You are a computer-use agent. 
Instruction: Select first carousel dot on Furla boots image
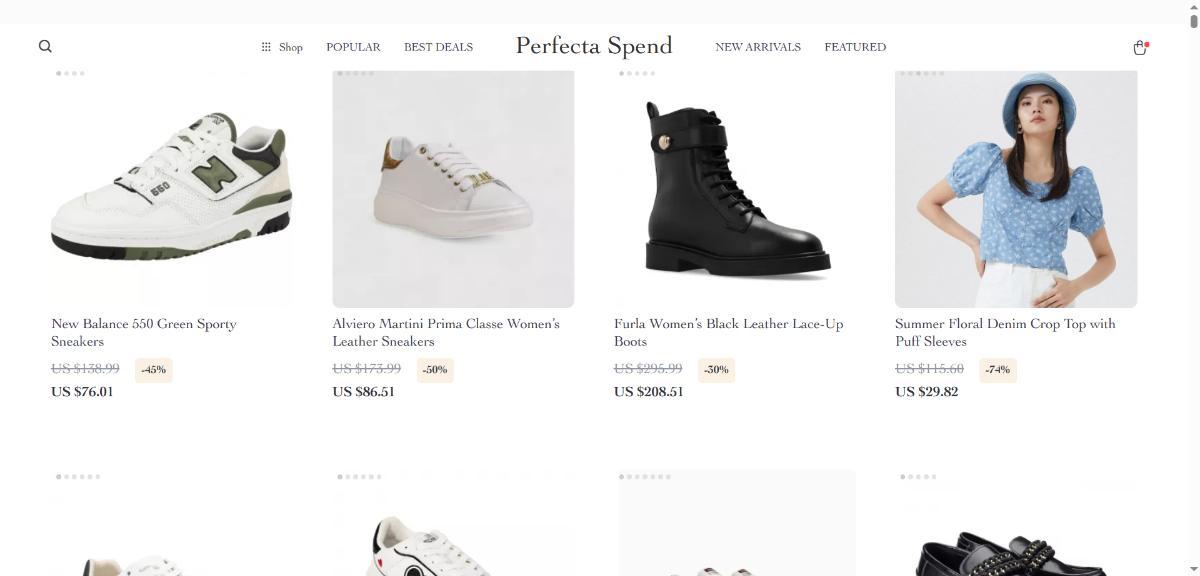pyautogui.click(x=622, y=73)
